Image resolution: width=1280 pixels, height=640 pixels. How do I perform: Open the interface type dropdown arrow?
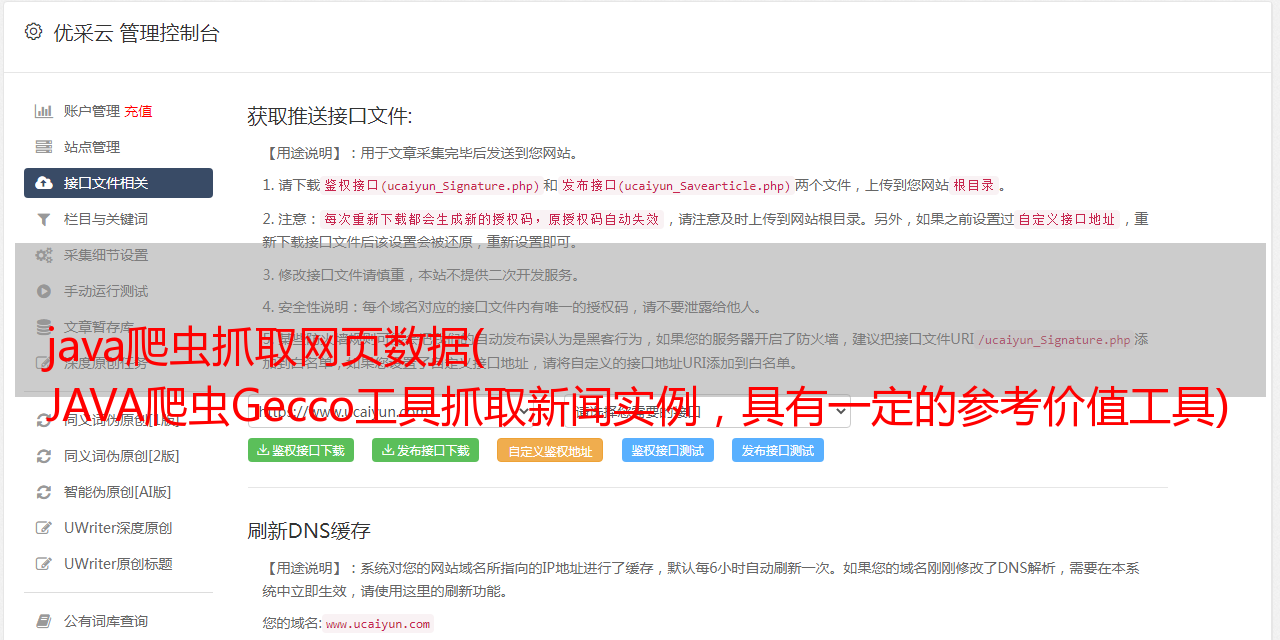(x=840, y=411)
